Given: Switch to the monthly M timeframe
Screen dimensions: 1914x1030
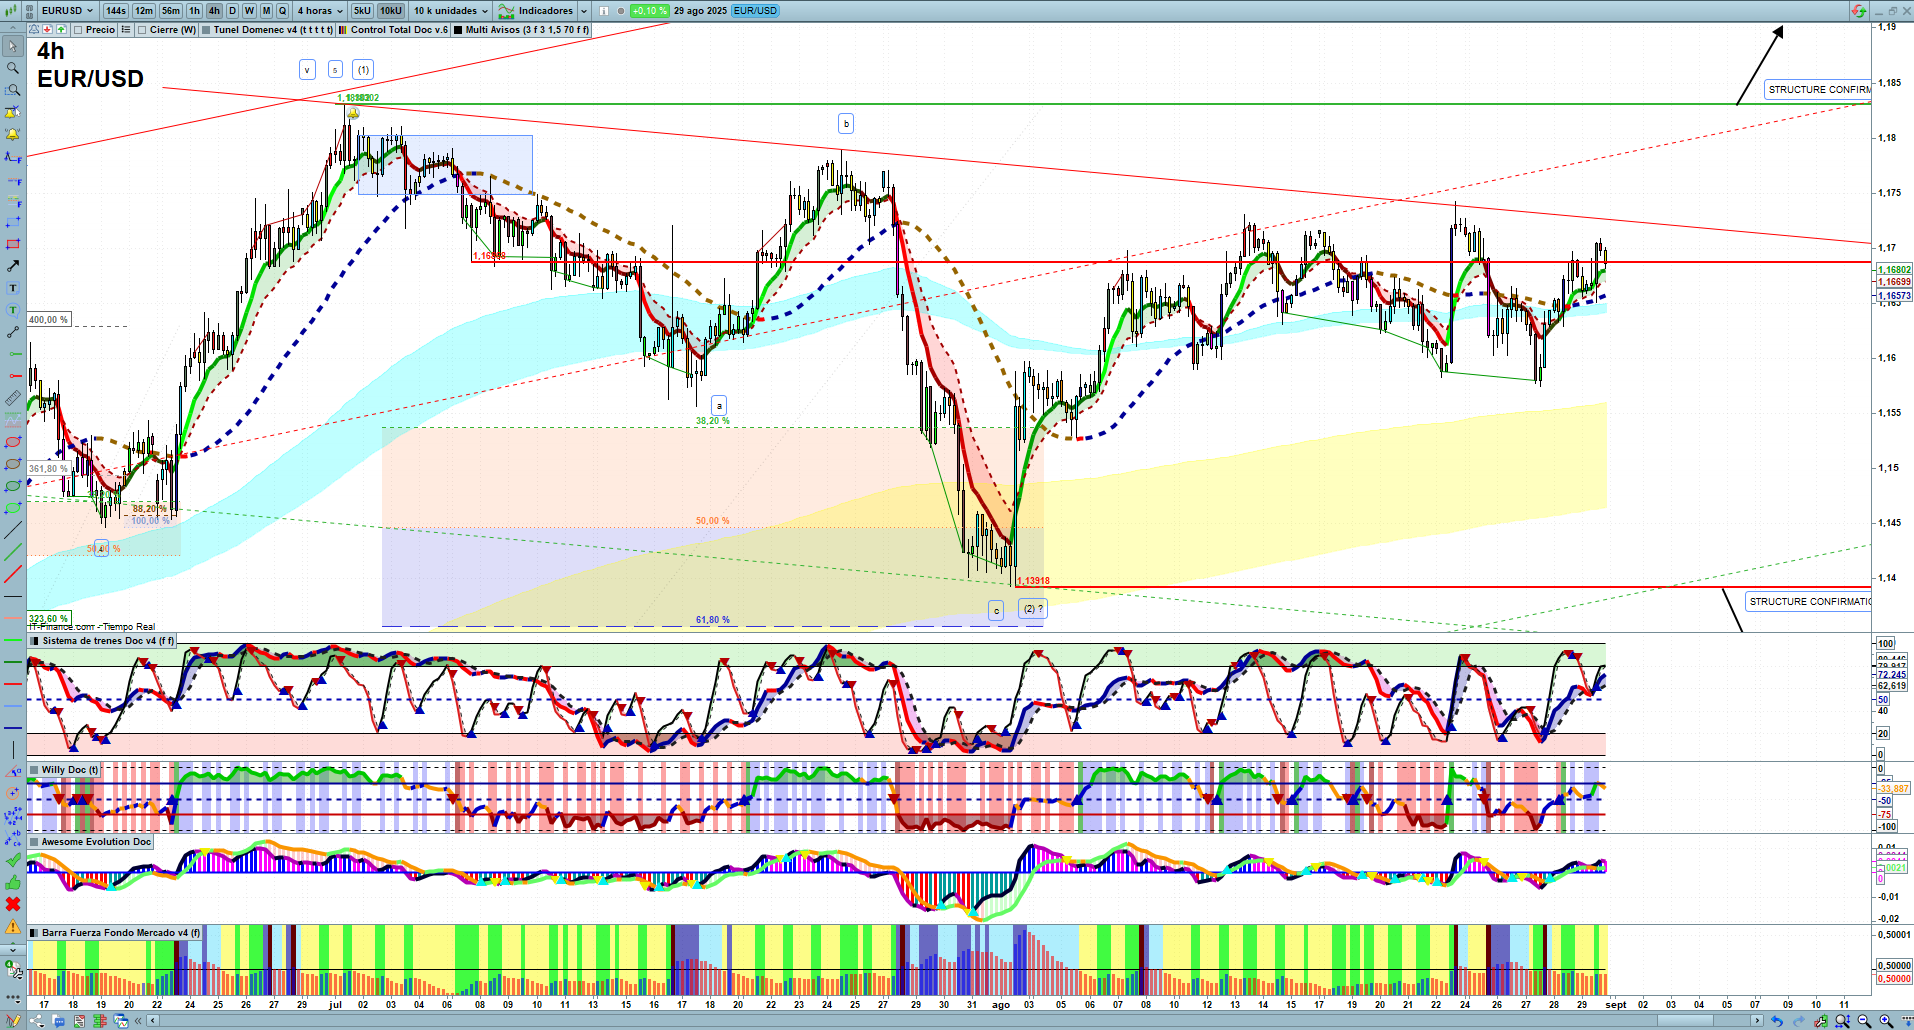Looking at the screenshot, I should [266, 11].
